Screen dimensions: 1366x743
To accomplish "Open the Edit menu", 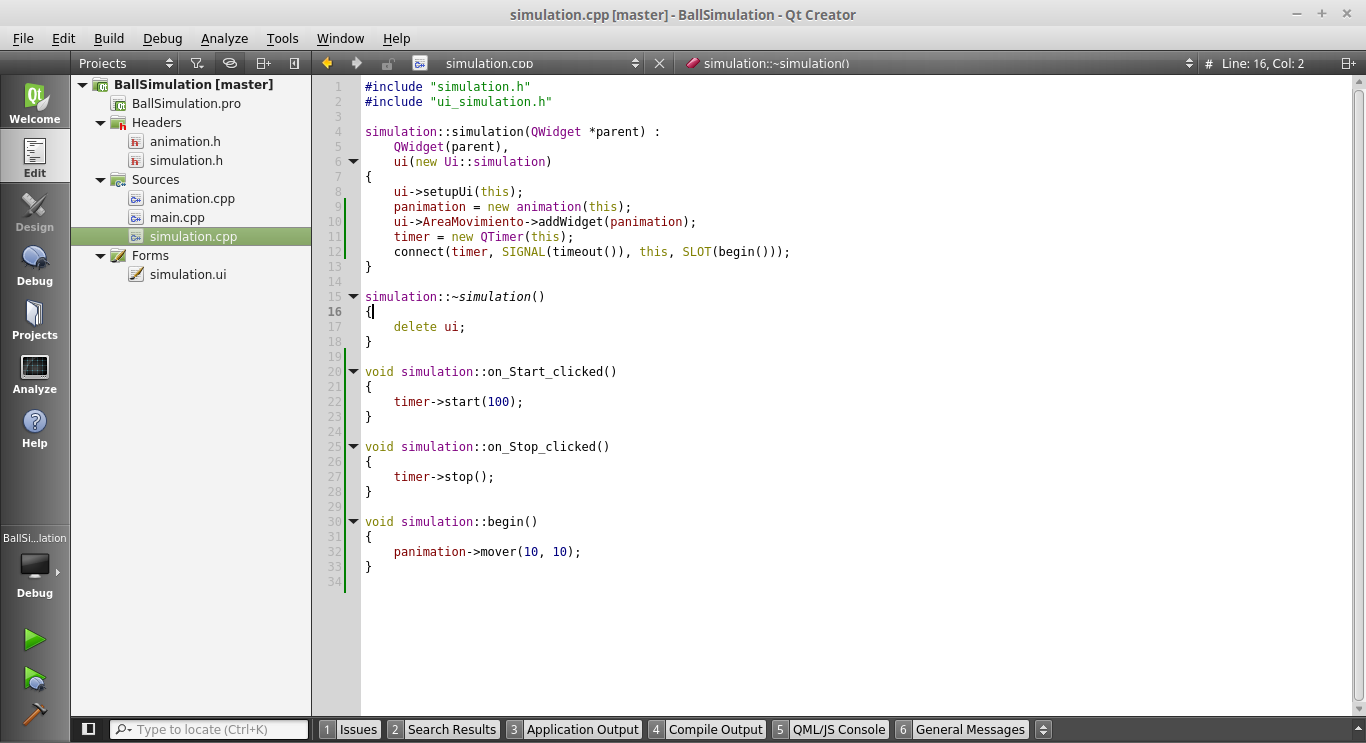I will [x=64, y=38].
